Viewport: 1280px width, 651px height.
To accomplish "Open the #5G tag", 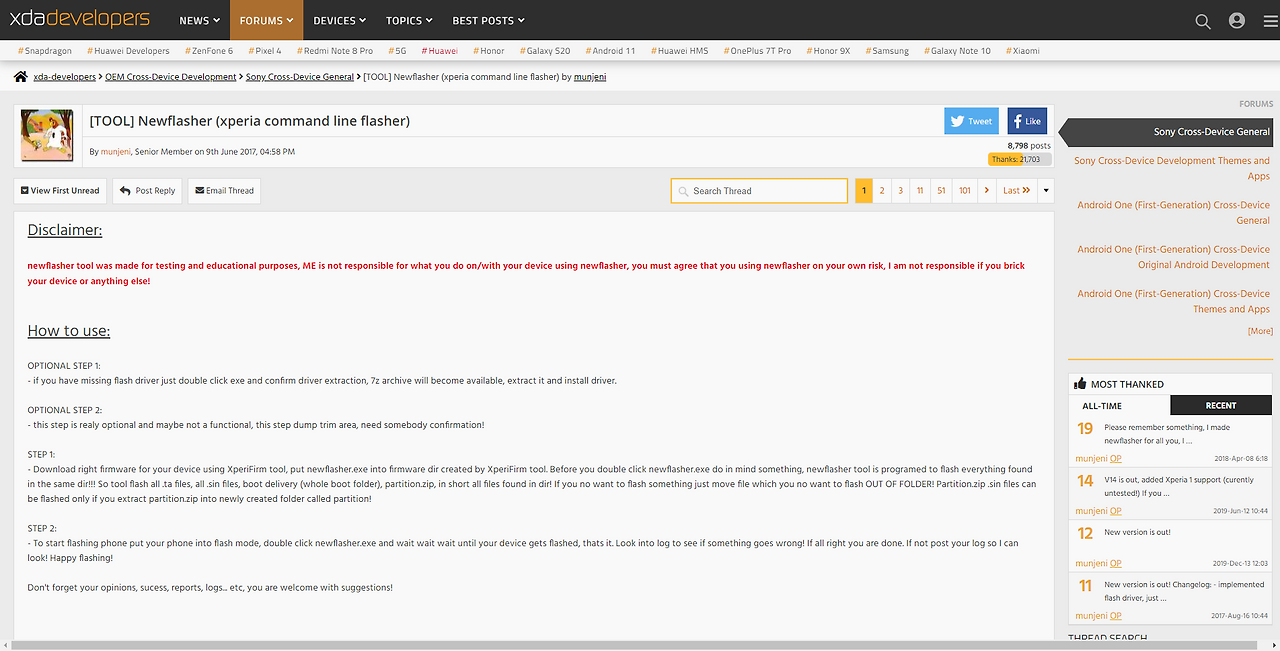I will coord(397,51).
